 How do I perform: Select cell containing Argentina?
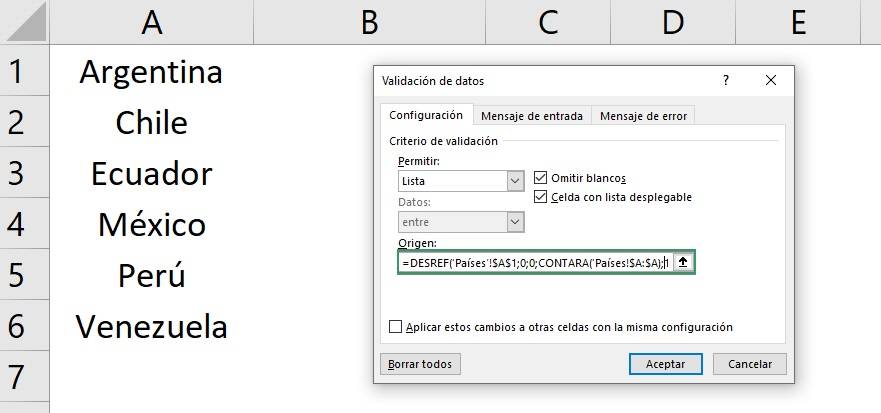151,72
